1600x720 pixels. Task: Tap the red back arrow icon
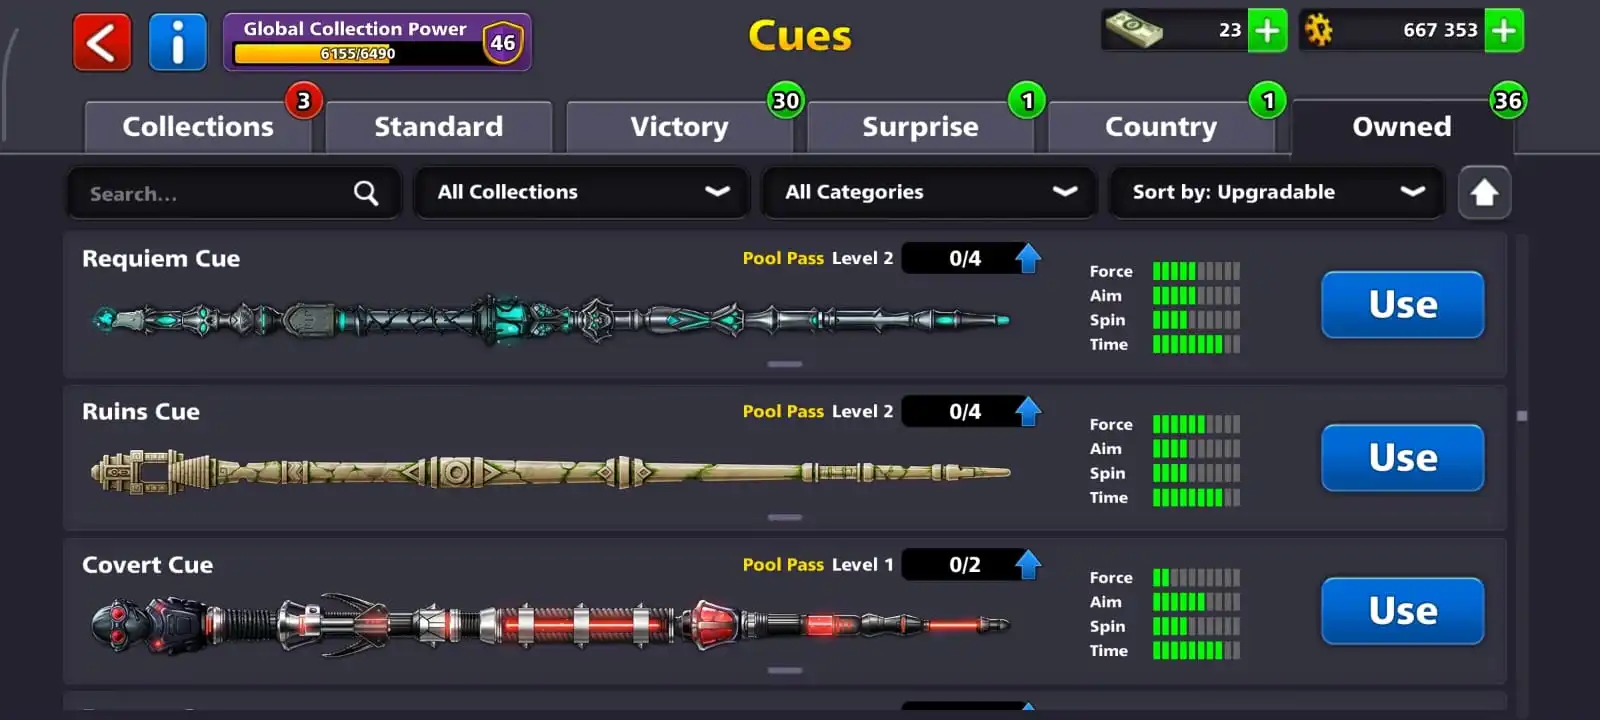(x=102, y=42)
